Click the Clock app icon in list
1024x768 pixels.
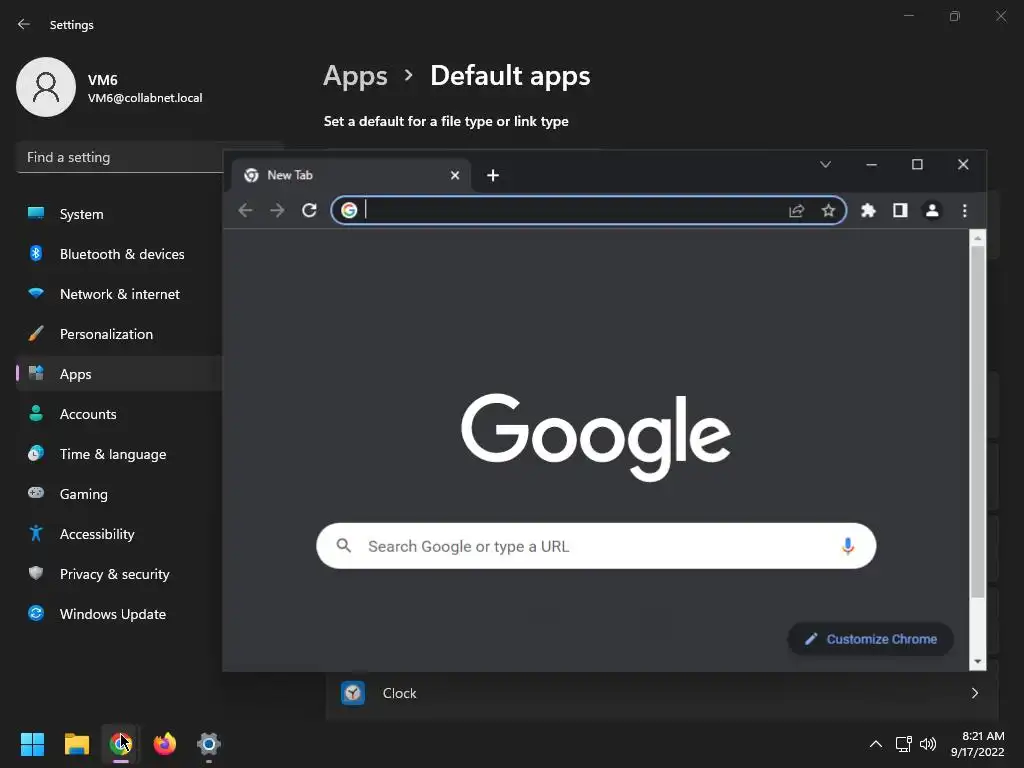[353, 693]
